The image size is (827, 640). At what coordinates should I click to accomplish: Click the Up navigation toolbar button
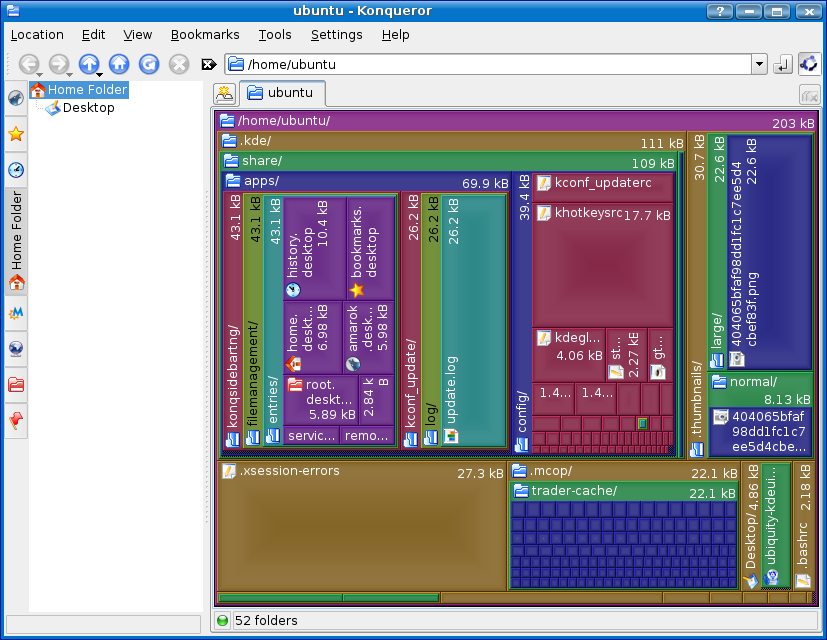[88, 64]
